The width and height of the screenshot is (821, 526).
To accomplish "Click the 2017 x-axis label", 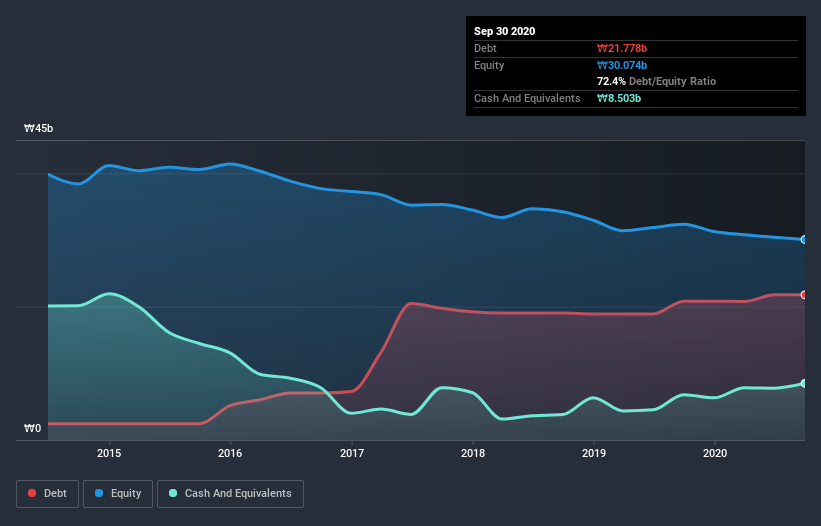I will pyautogui.click(x=352, y=453).
